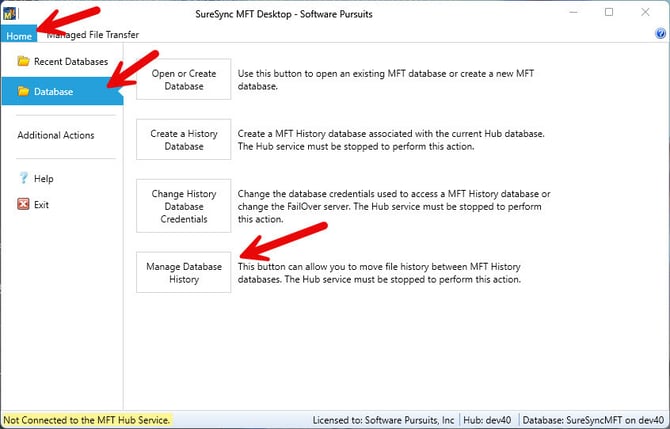Click the Additional Actions heading
Screen dimensions: 670x429
point(56,135)
